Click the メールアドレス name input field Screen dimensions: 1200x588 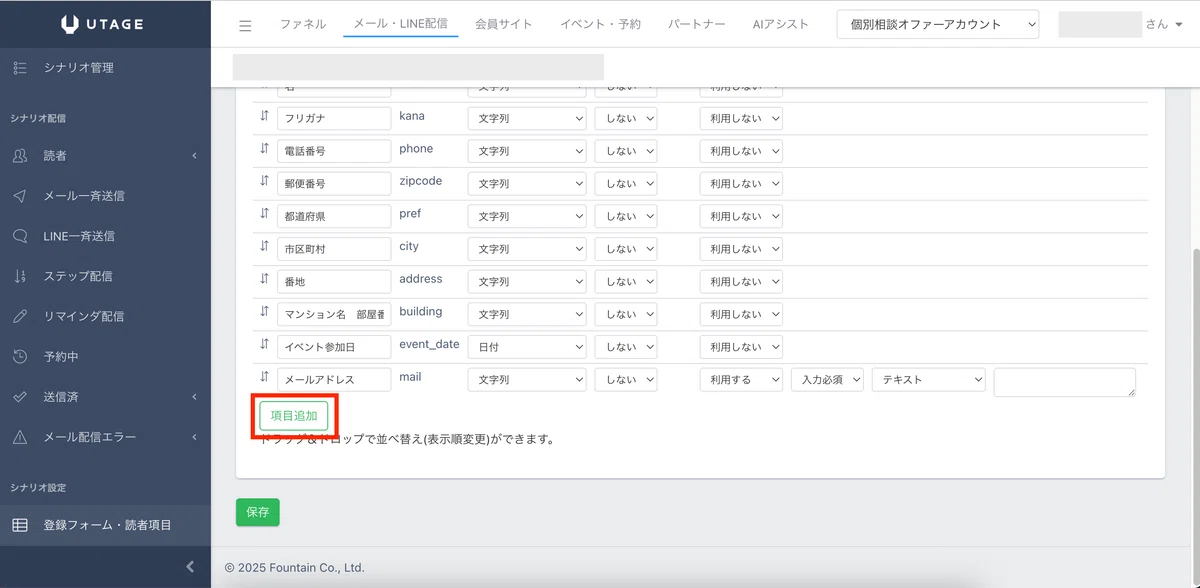coord(334,380)
